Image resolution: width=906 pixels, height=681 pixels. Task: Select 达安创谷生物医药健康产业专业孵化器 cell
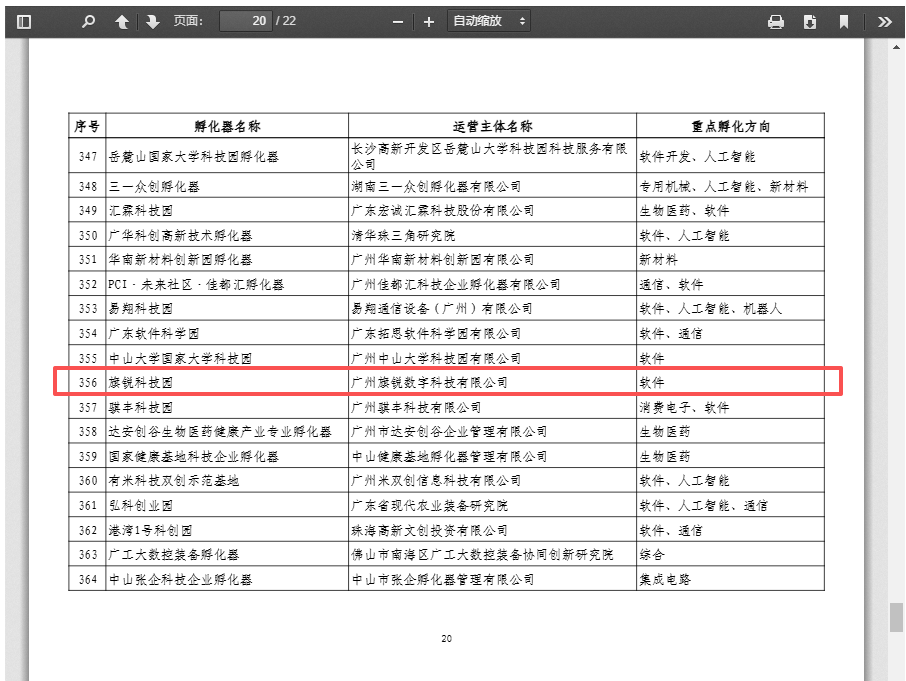click(x=227, y=431)
